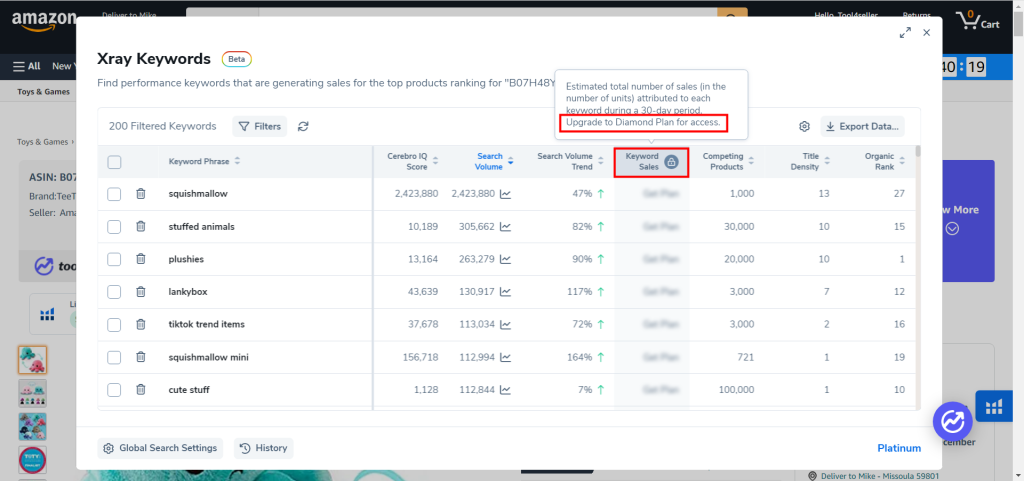Screen dimensions: 1024x481
Task: Open Toys & Games category tab
Action: tap(44, 92)
